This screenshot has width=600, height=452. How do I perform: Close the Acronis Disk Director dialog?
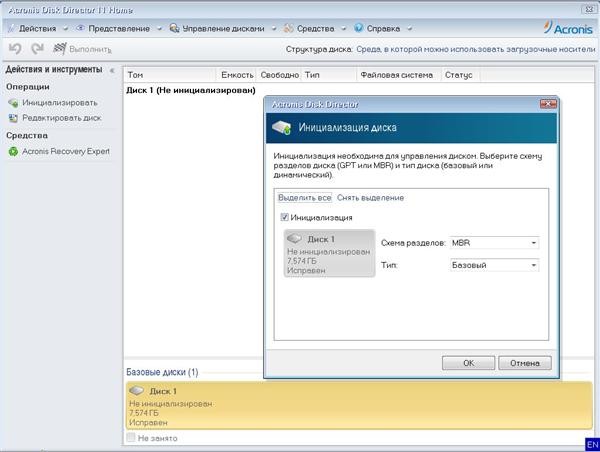(548, 104)
